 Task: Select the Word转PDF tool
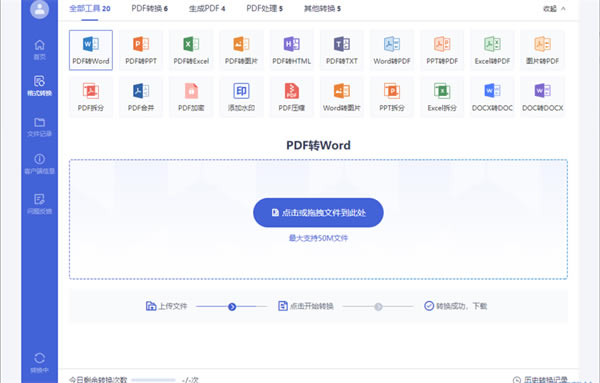pos(392,50)
